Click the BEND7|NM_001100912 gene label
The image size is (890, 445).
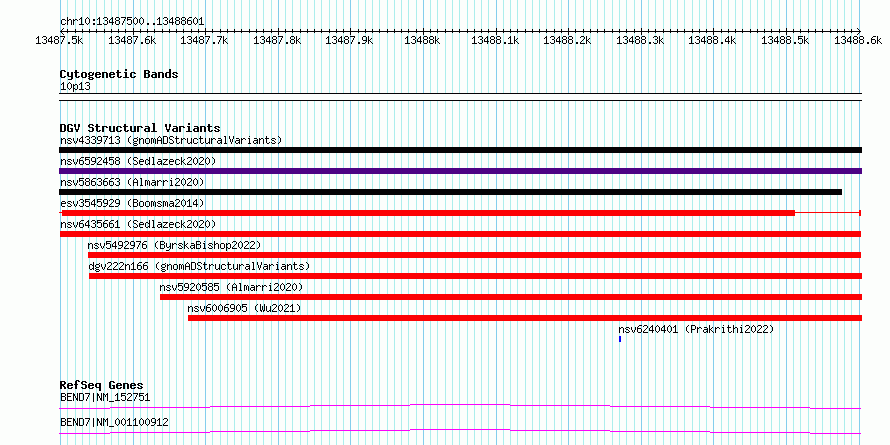(x=114, y=422)
